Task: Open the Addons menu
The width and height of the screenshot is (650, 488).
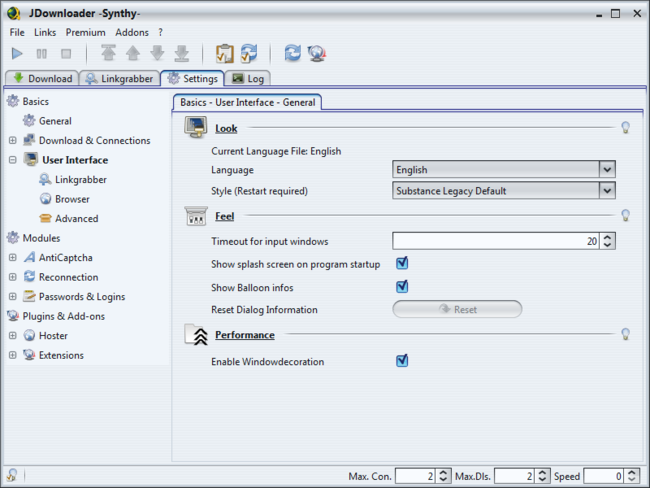Action: [x=132, y=32]
